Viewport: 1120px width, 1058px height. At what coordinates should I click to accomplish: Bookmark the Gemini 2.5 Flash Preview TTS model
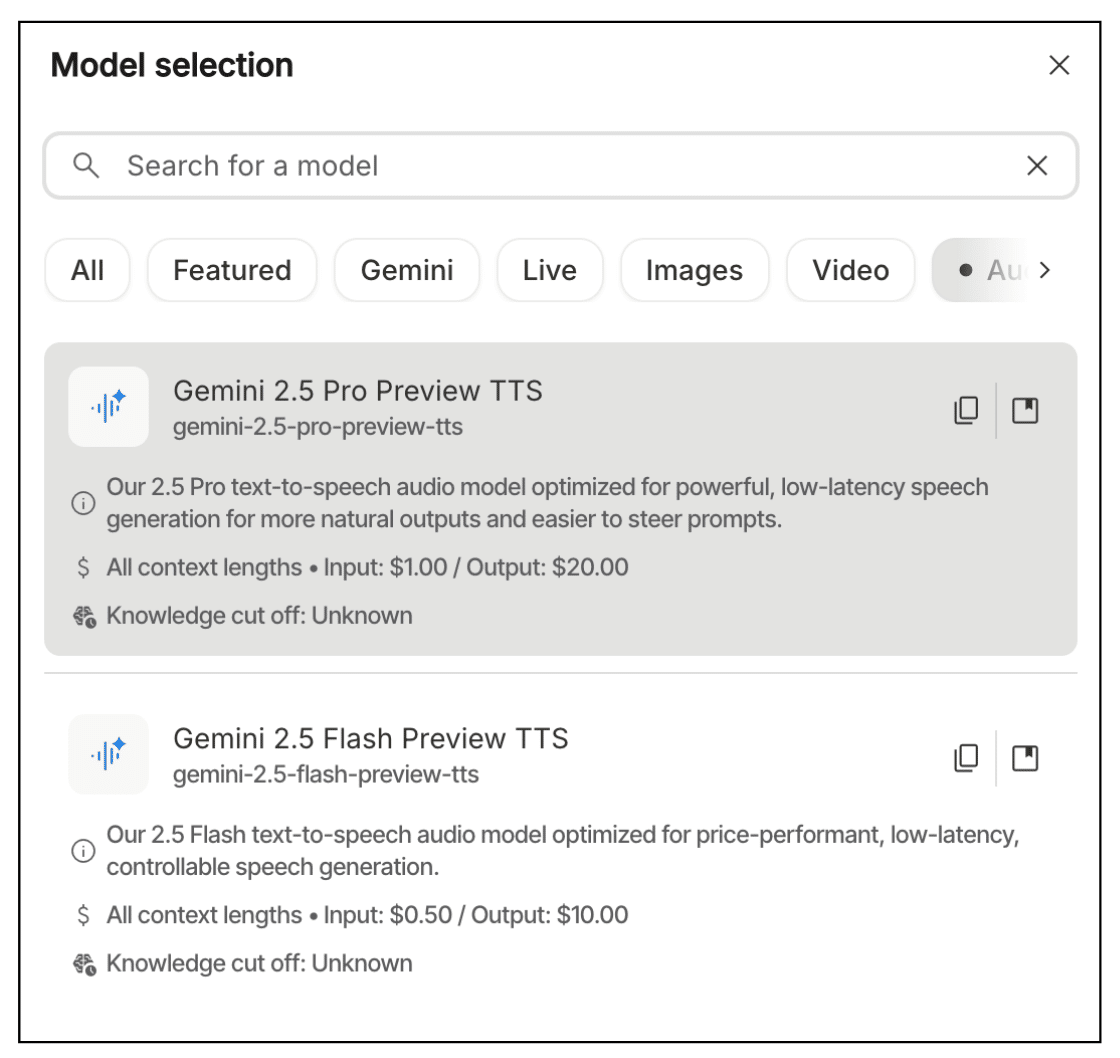[x=1024, y=759]
